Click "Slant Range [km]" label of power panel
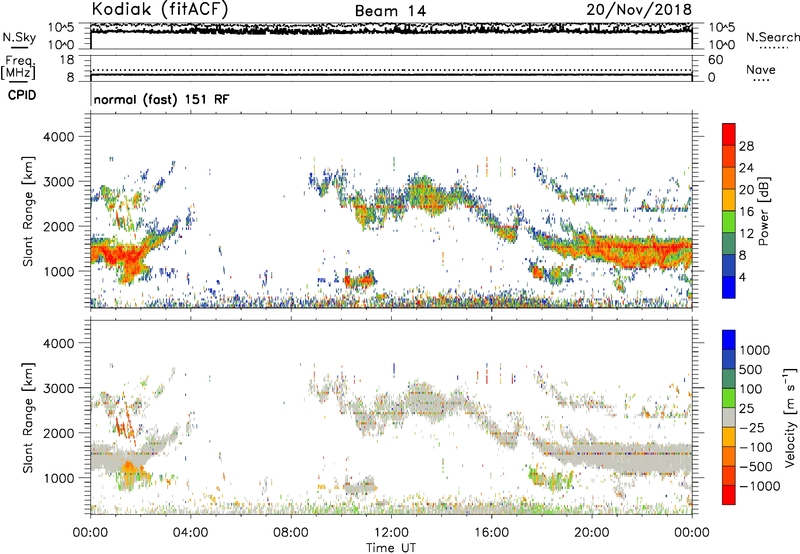This screenshot has height=554, width=800. point(29,211)
